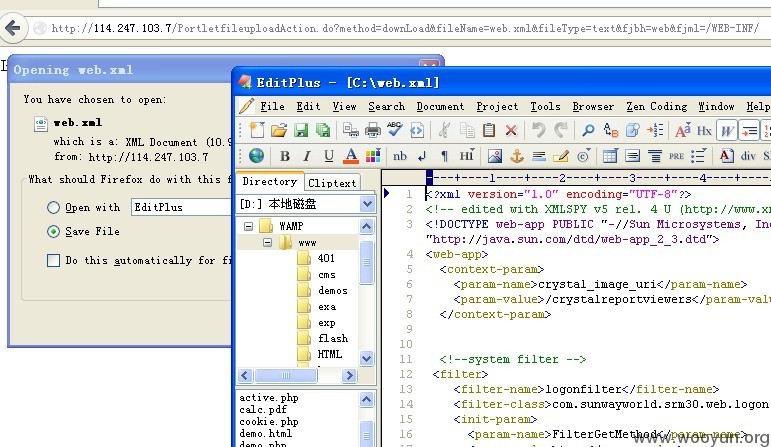
Task: Paste using the clipboard icon
Action: tap(489, 130)
